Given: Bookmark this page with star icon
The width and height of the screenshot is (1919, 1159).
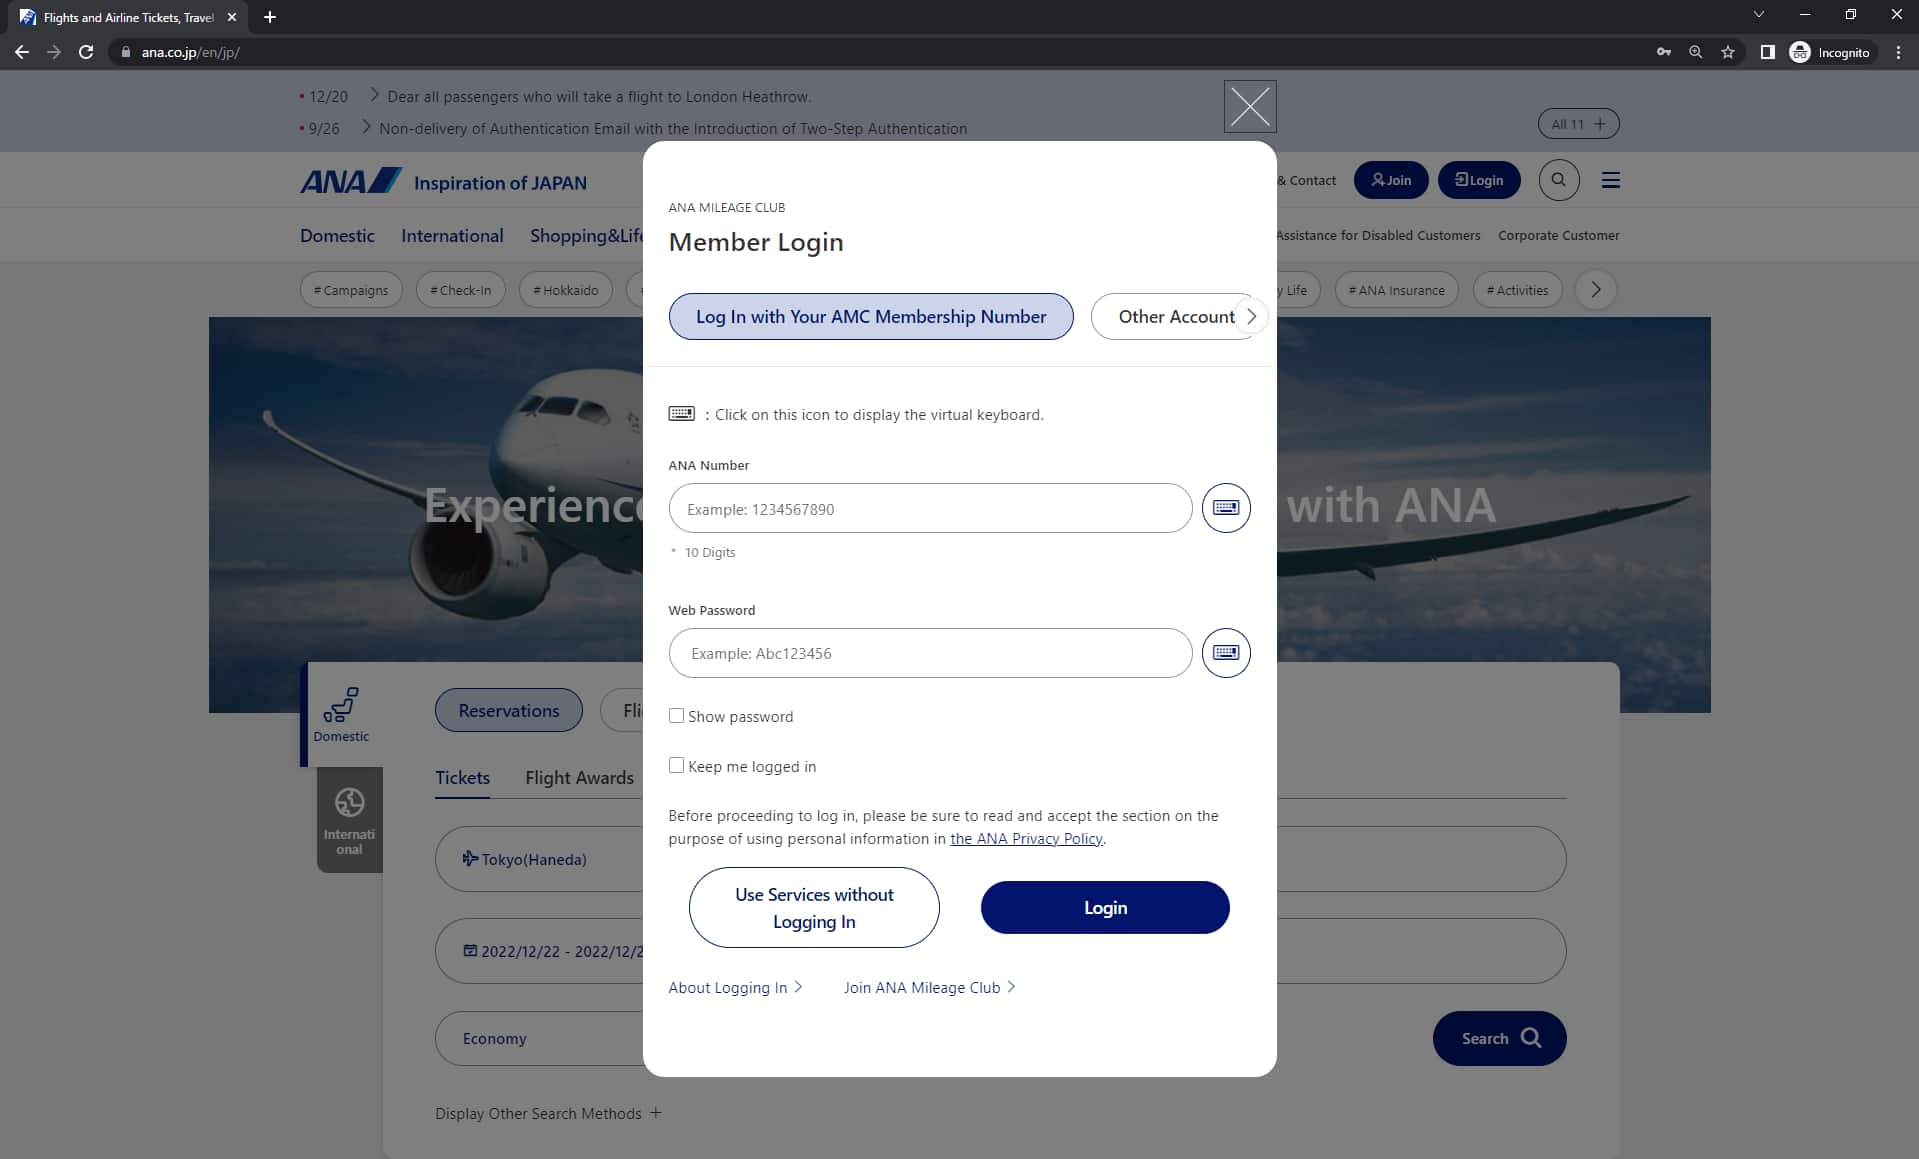Looking at the screenshot, I should point(1728,52).
